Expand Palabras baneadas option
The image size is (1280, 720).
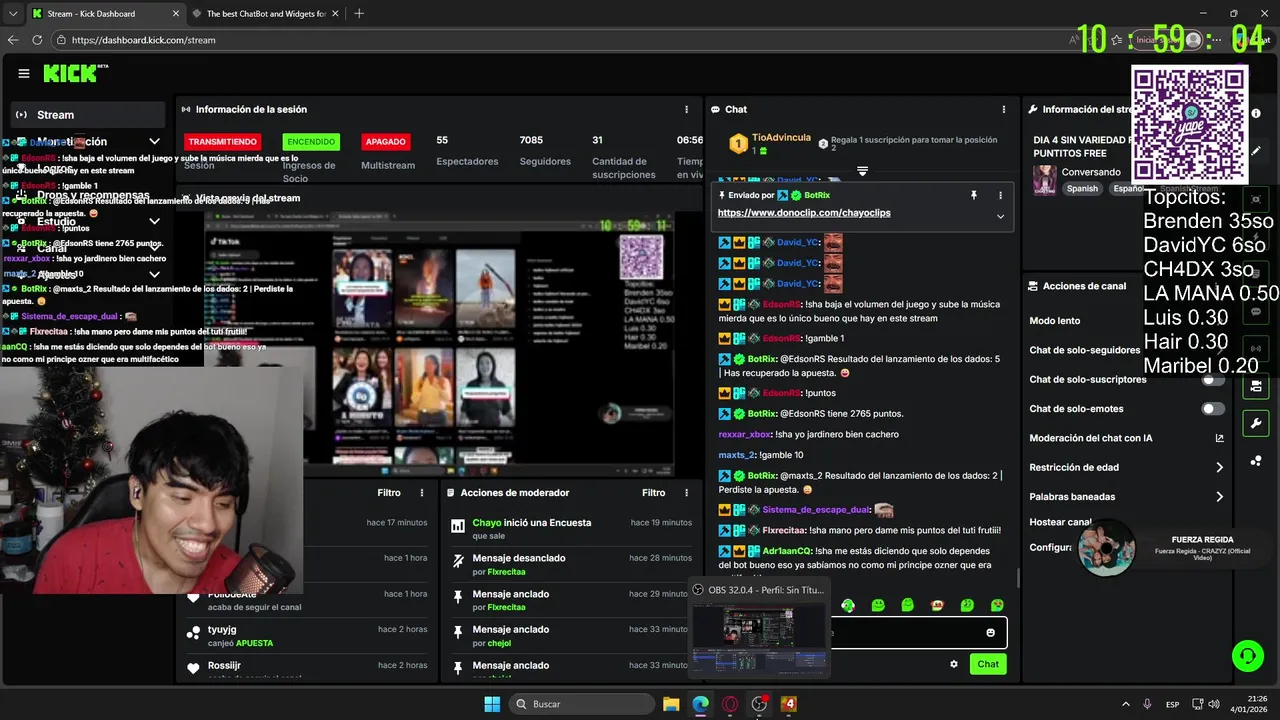[1219, 496]
